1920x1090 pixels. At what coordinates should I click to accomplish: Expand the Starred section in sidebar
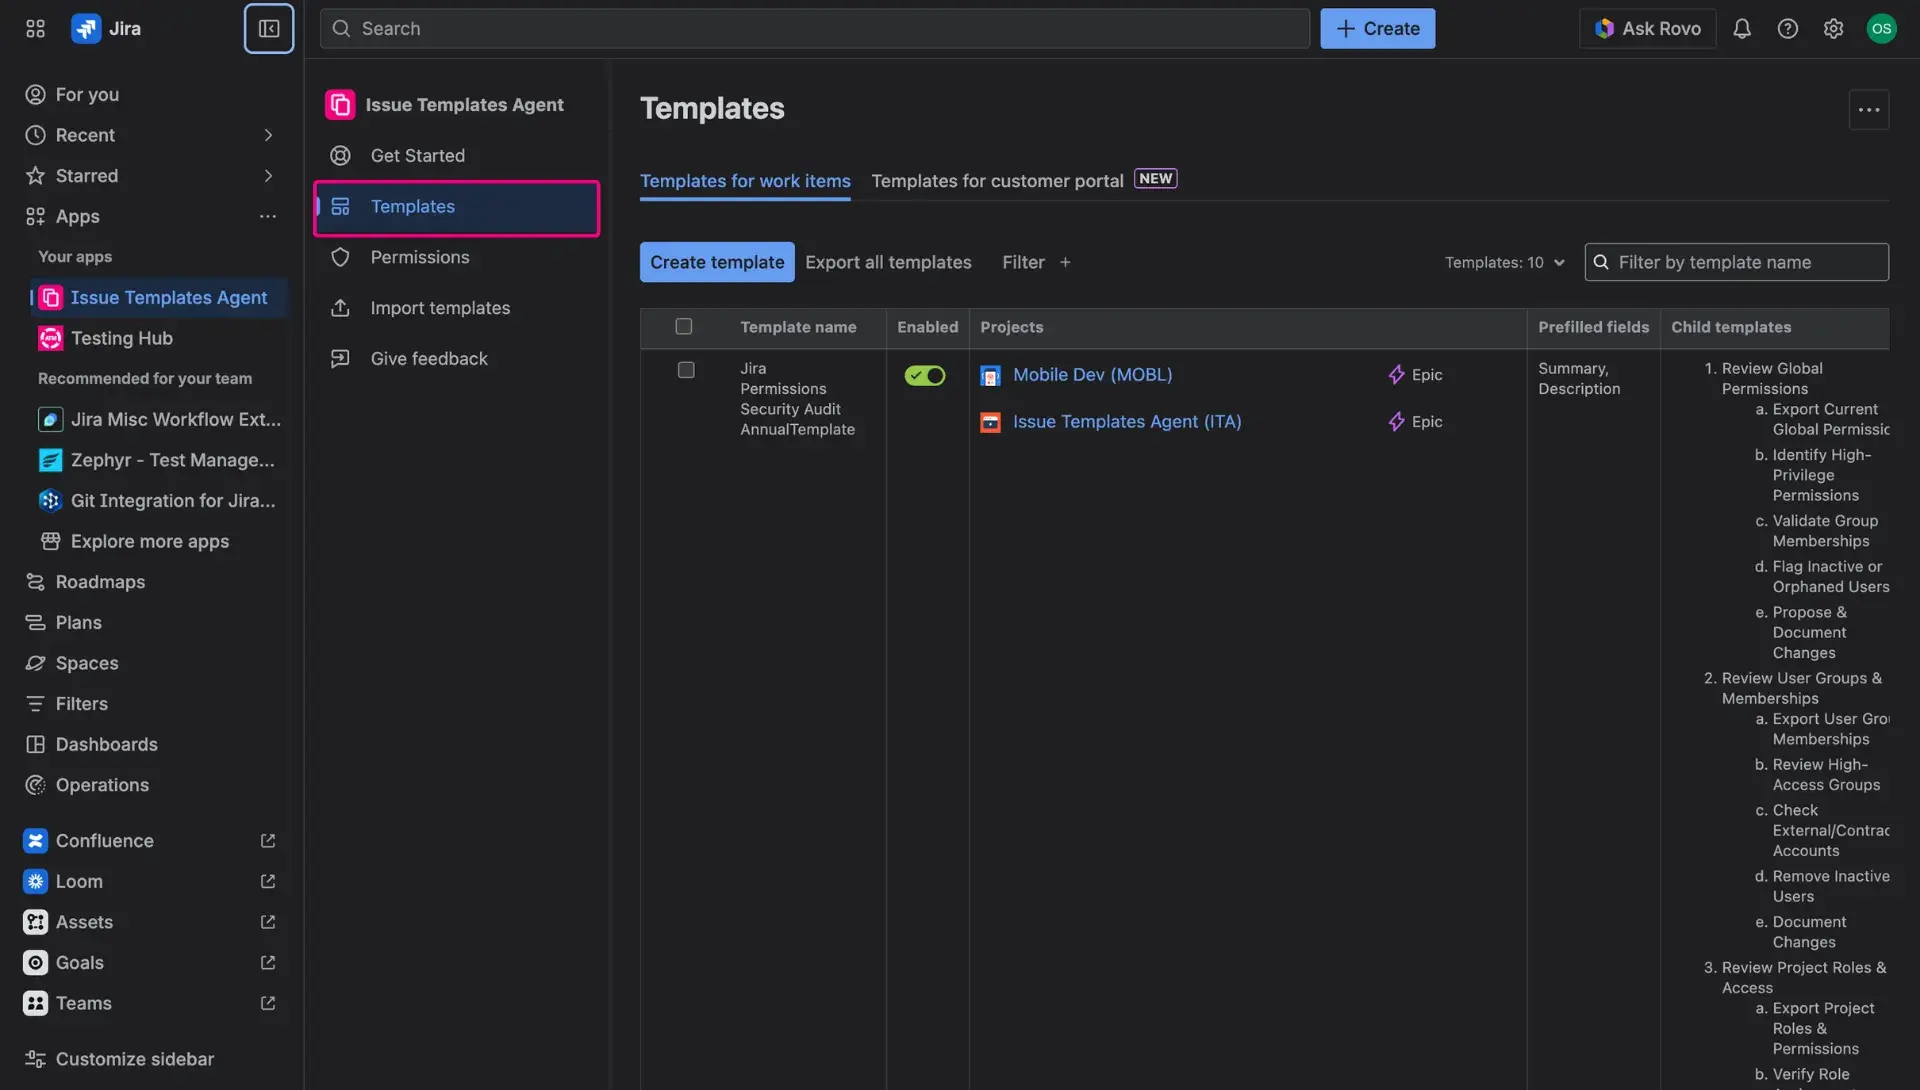(267, 175)
